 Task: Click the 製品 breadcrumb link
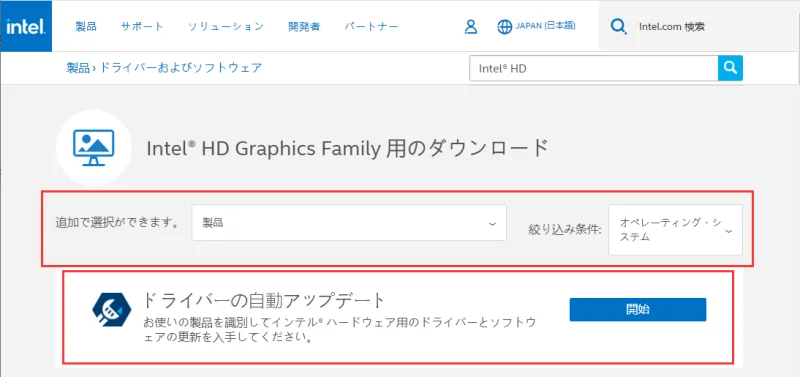tap(78, 67)
